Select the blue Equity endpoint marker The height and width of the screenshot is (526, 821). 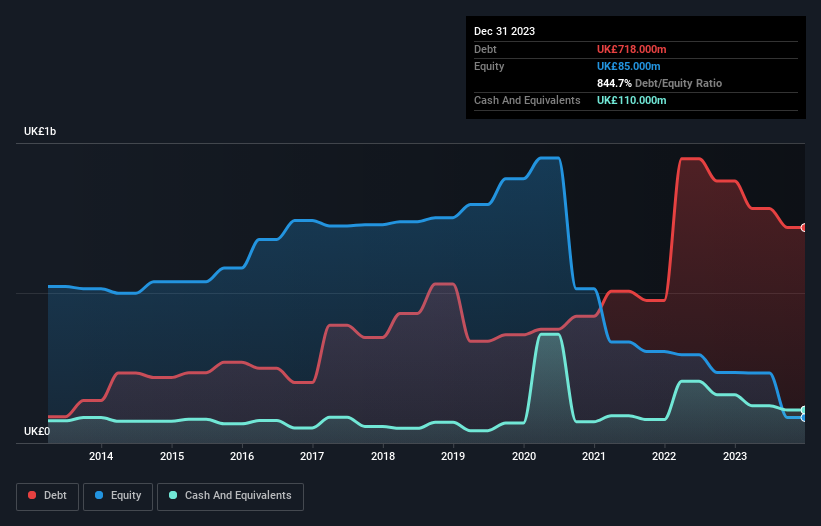point(804,418)
